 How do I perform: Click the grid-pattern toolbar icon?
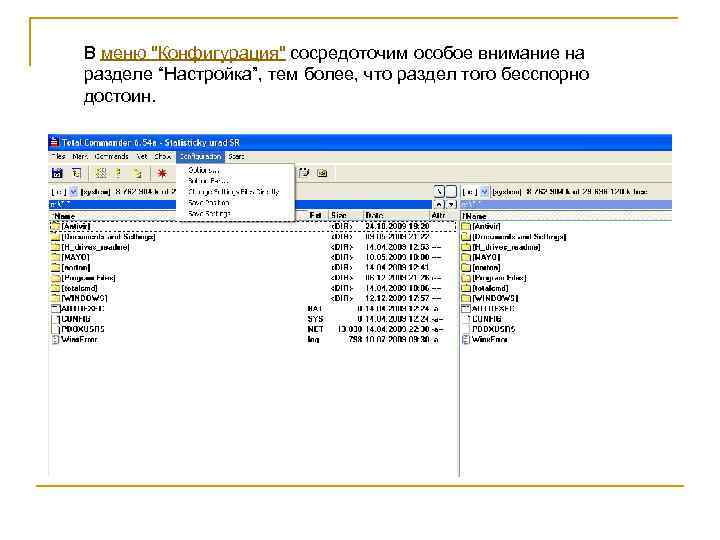click(101, 173)
